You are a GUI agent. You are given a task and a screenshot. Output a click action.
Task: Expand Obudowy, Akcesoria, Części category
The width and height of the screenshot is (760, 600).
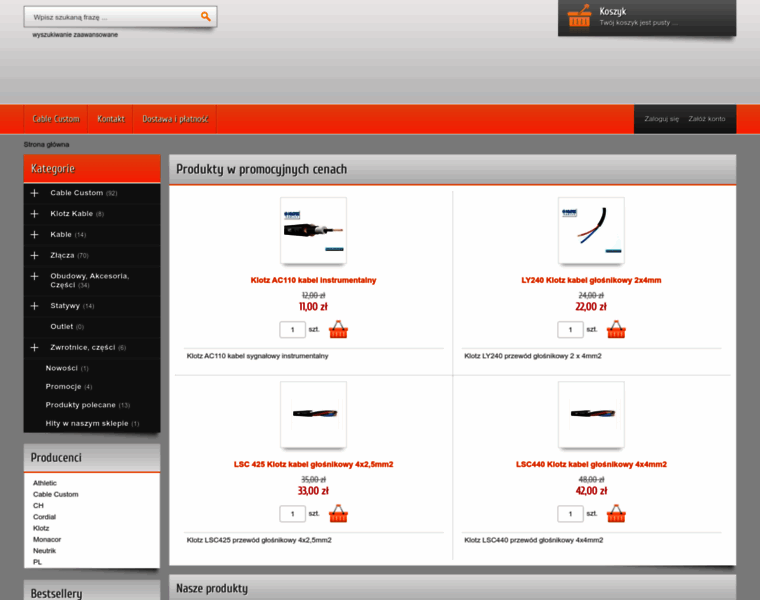click(x=34, y=276)
